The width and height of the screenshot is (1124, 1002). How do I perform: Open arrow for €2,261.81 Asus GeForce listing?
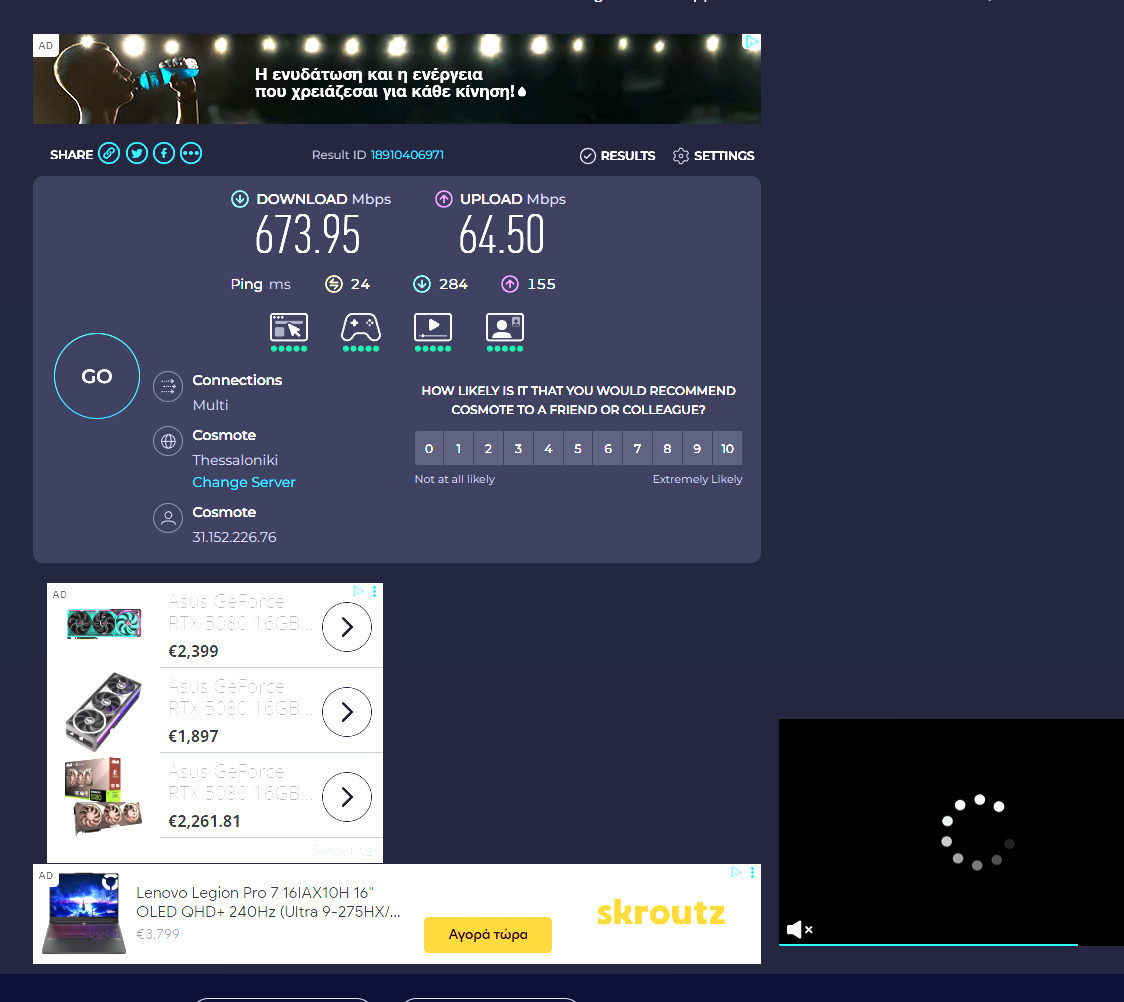coord(347,797)
